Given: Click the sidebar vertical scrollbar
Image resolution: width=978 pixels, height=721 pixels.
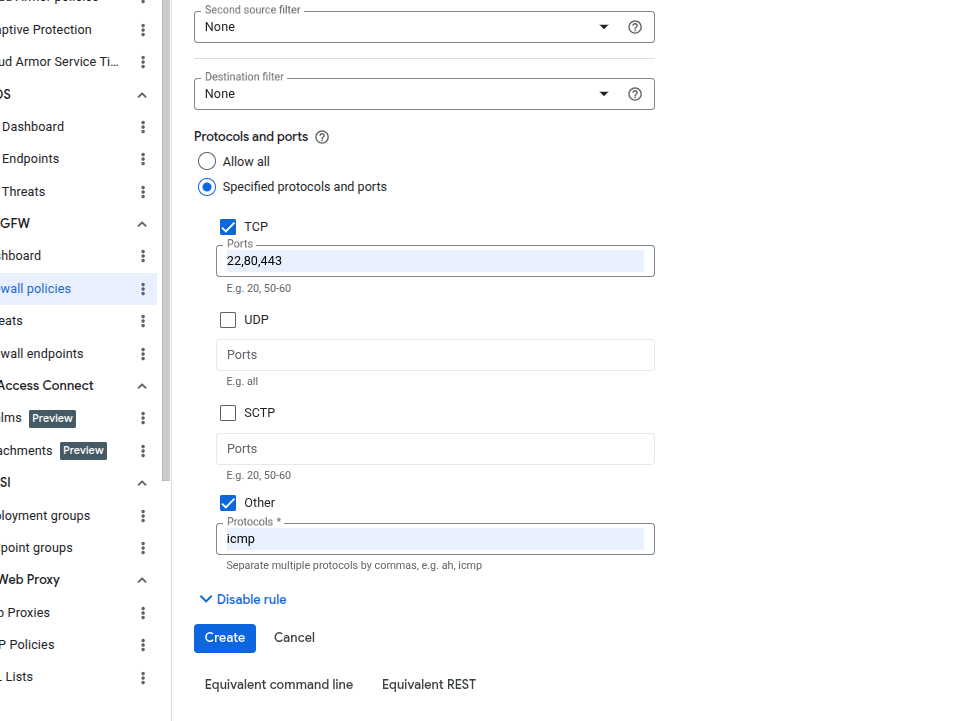Looking at the screenshot, I should tap(165, 240).
